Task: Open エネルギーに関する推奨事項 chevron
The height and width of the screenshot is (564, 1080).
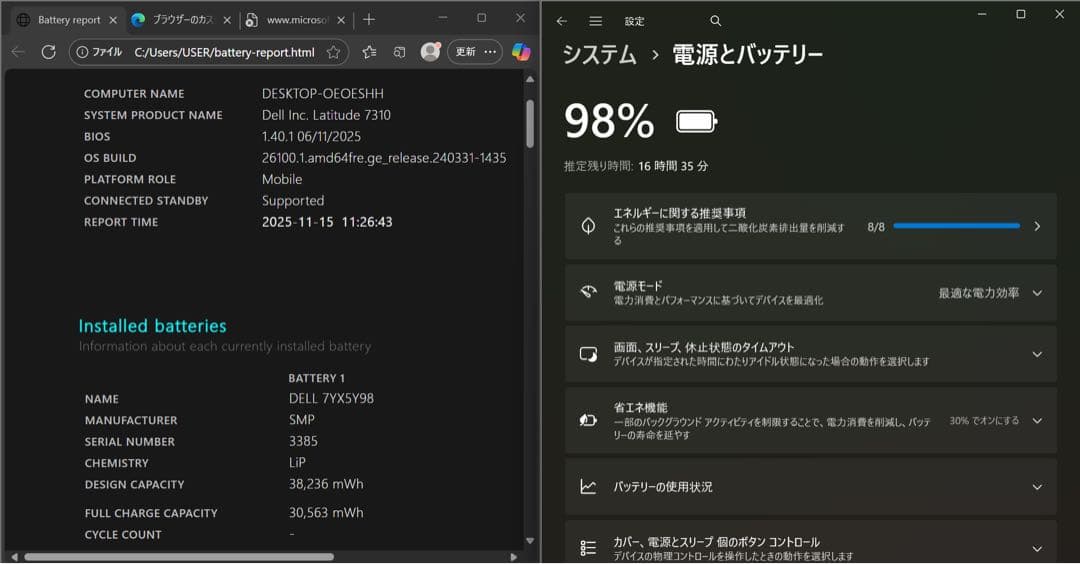Action: point(1037,226)
